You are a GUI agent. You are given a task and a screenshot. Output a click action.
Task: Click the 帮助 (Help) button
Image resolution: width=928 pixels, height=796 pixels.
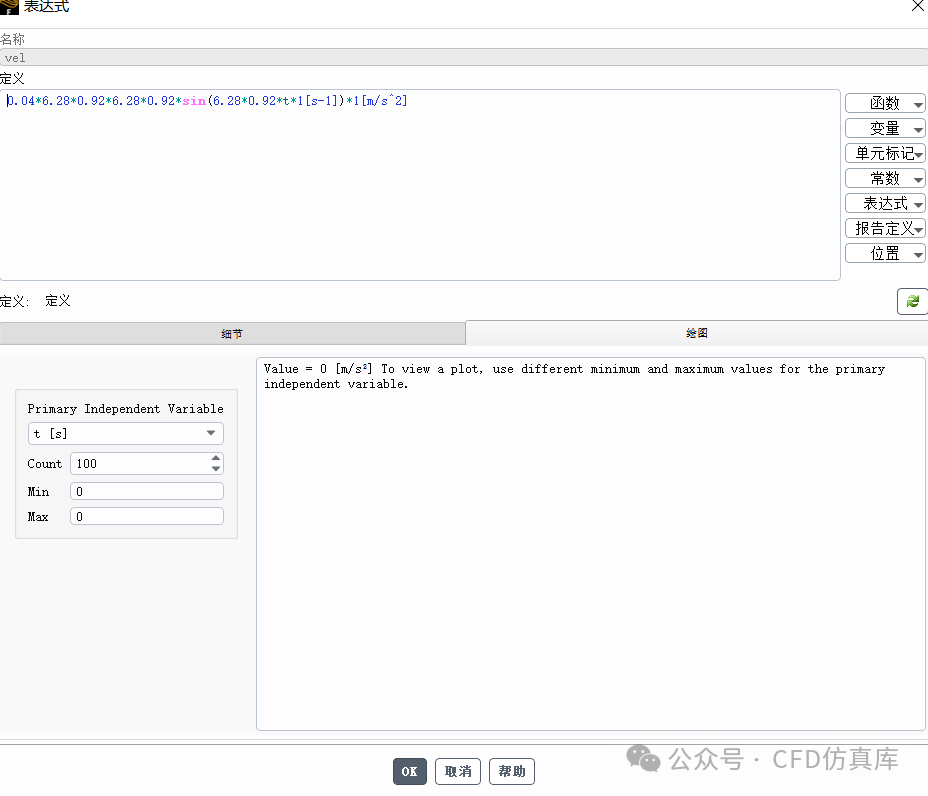click(511, 771)
